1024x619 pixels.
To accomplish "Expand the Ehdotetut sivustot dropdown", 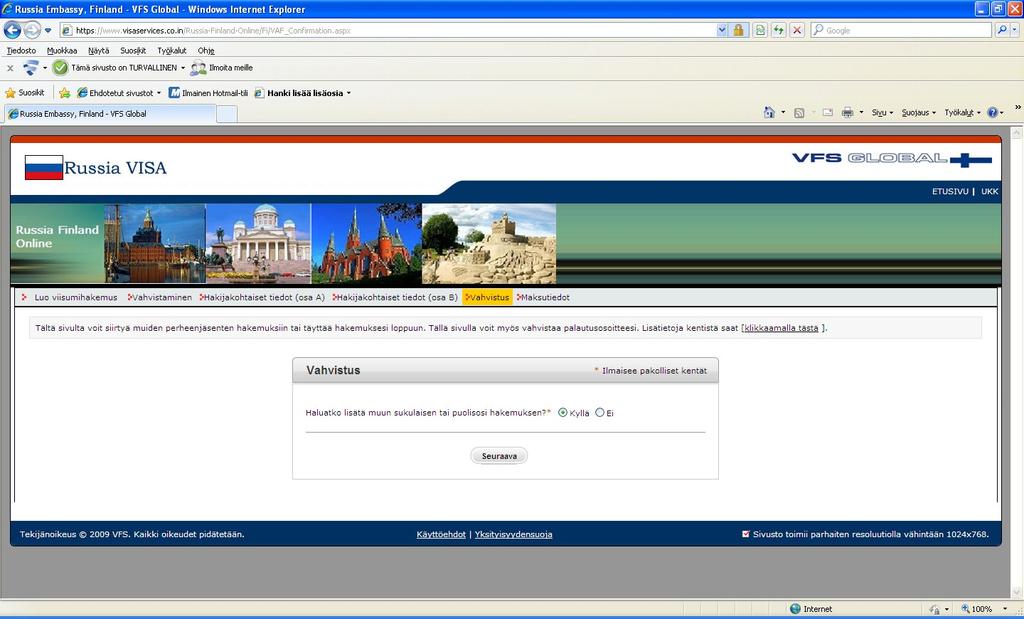I will [159, 93].
